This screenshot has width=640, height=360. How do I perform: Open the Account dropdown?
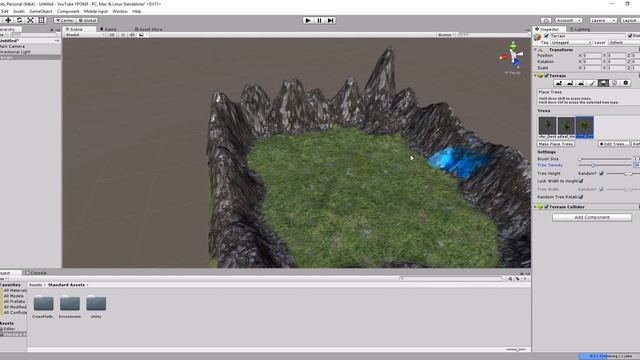568,20
